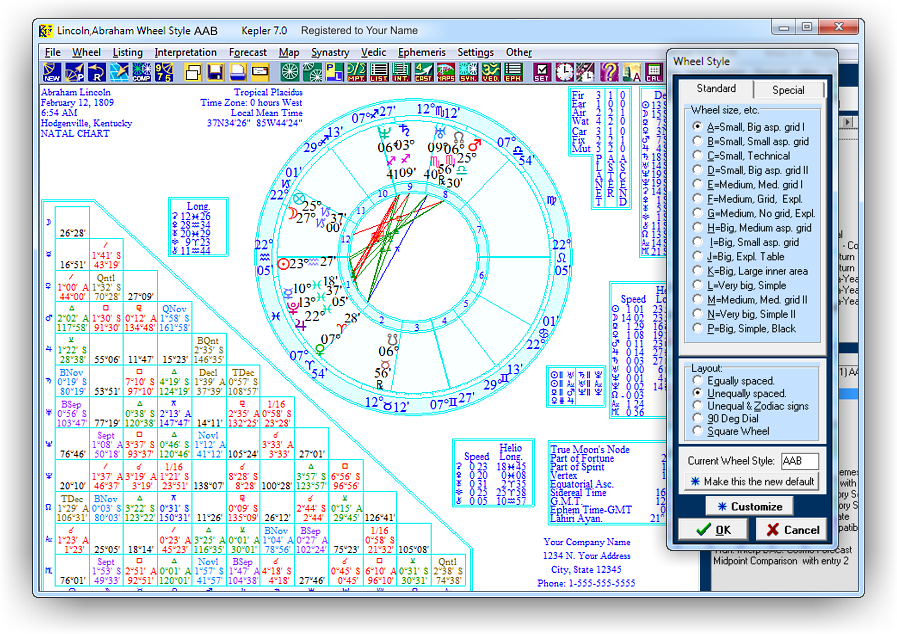Open the SYN synastry icon
Image resolution: width=897 pixels, height=634 pixels.
pos(468,72)
